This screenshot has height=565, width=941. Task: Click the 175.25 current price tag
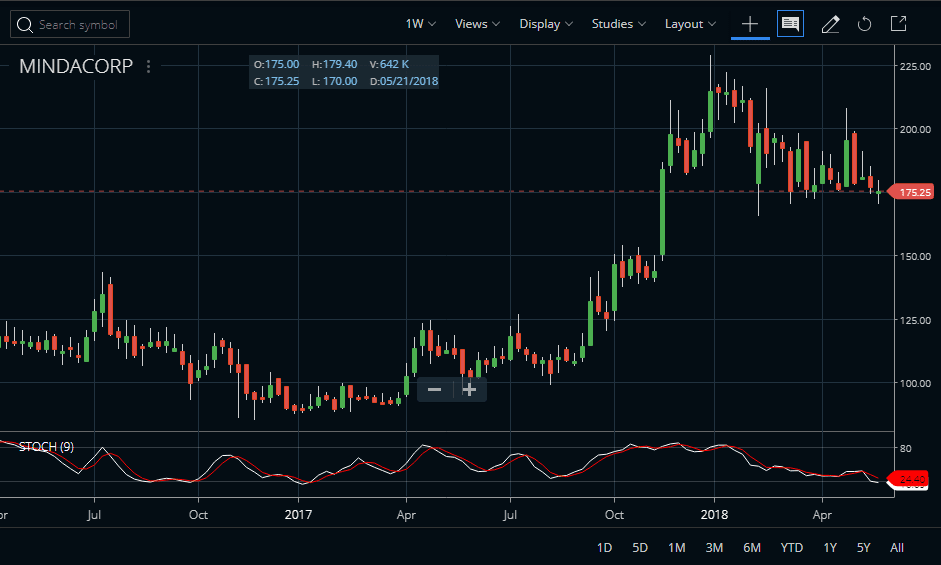coord(910,192)
